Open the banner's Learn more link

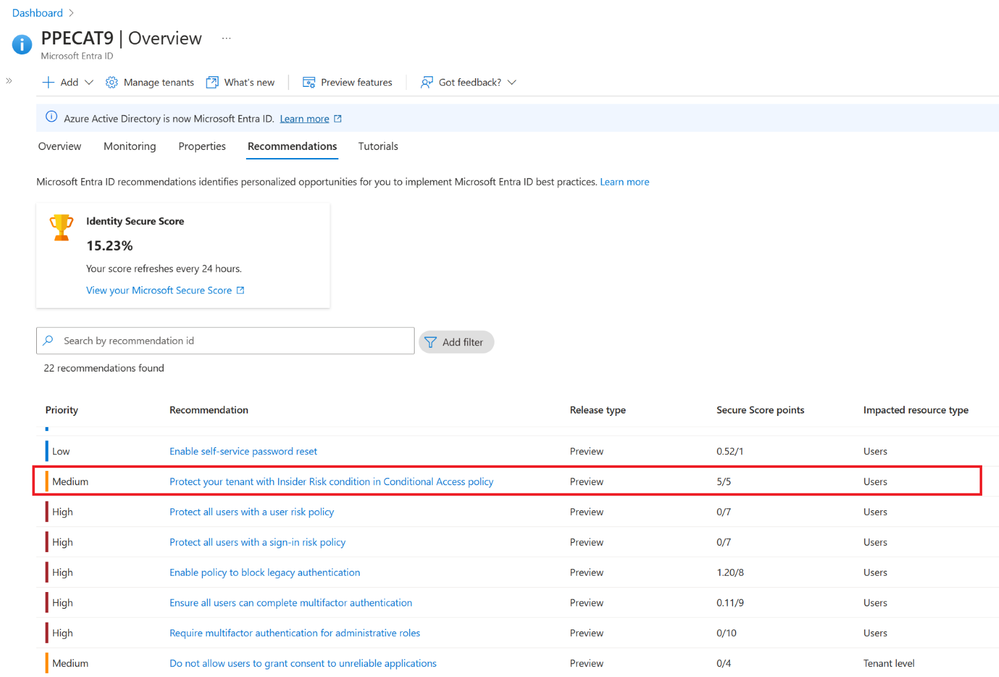305,118
